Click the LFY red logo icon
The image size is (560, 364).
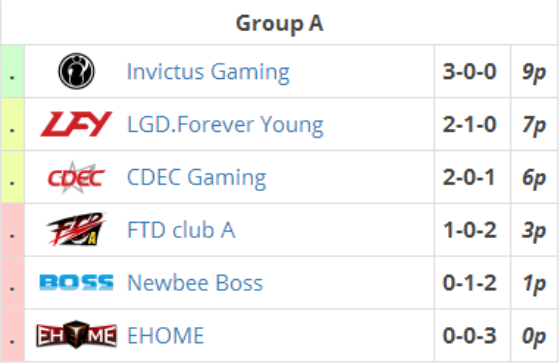[x=76, y=124]
